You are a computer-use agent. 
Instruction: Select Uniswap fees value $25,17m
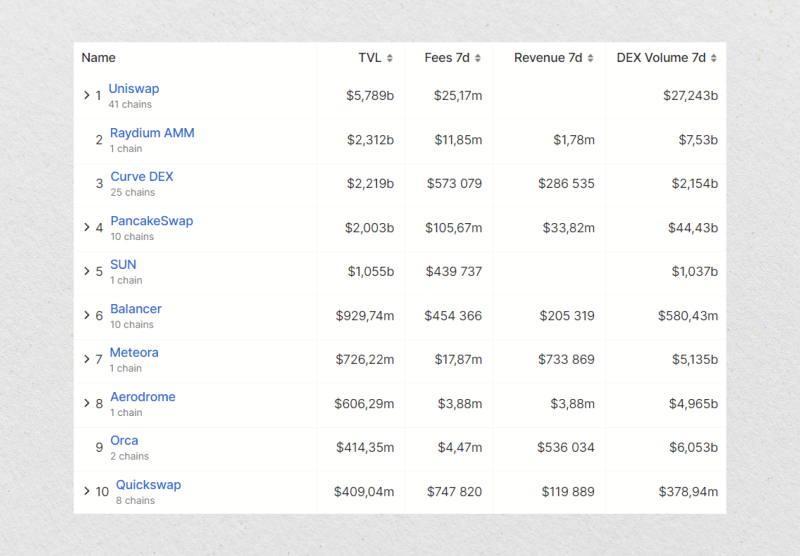click(458, 95)
